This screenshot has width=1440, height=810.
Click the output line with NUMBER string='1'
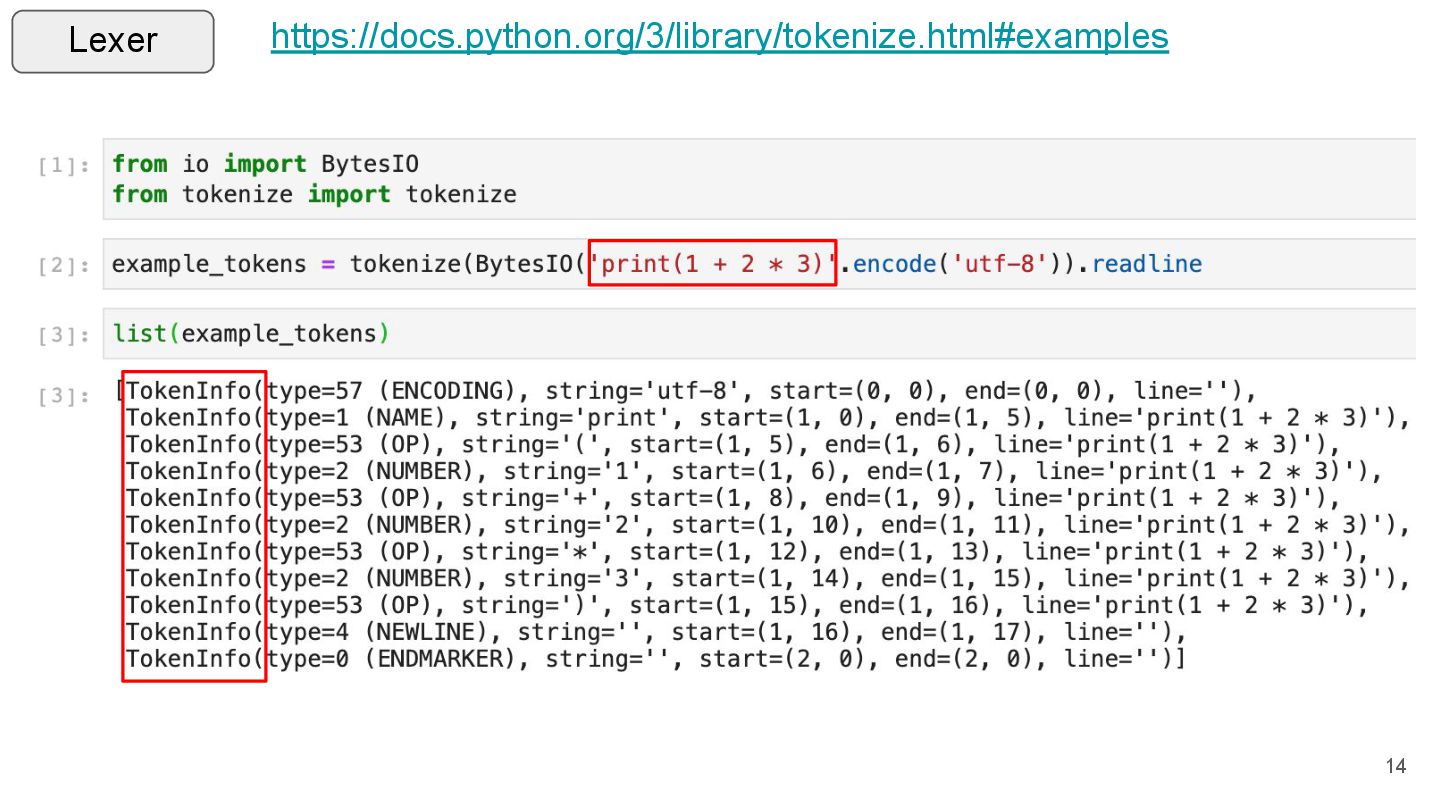(753, 471)
